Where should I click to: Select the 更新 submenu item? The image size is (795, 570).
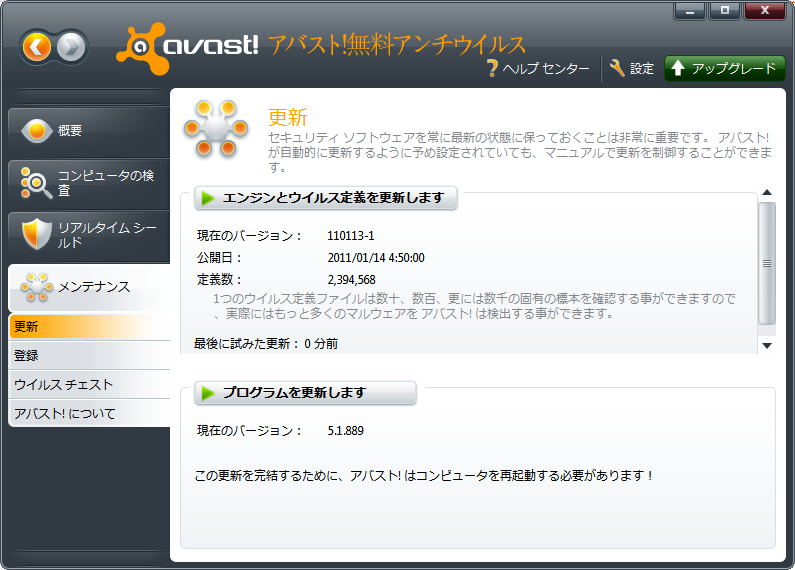(89, 327)
